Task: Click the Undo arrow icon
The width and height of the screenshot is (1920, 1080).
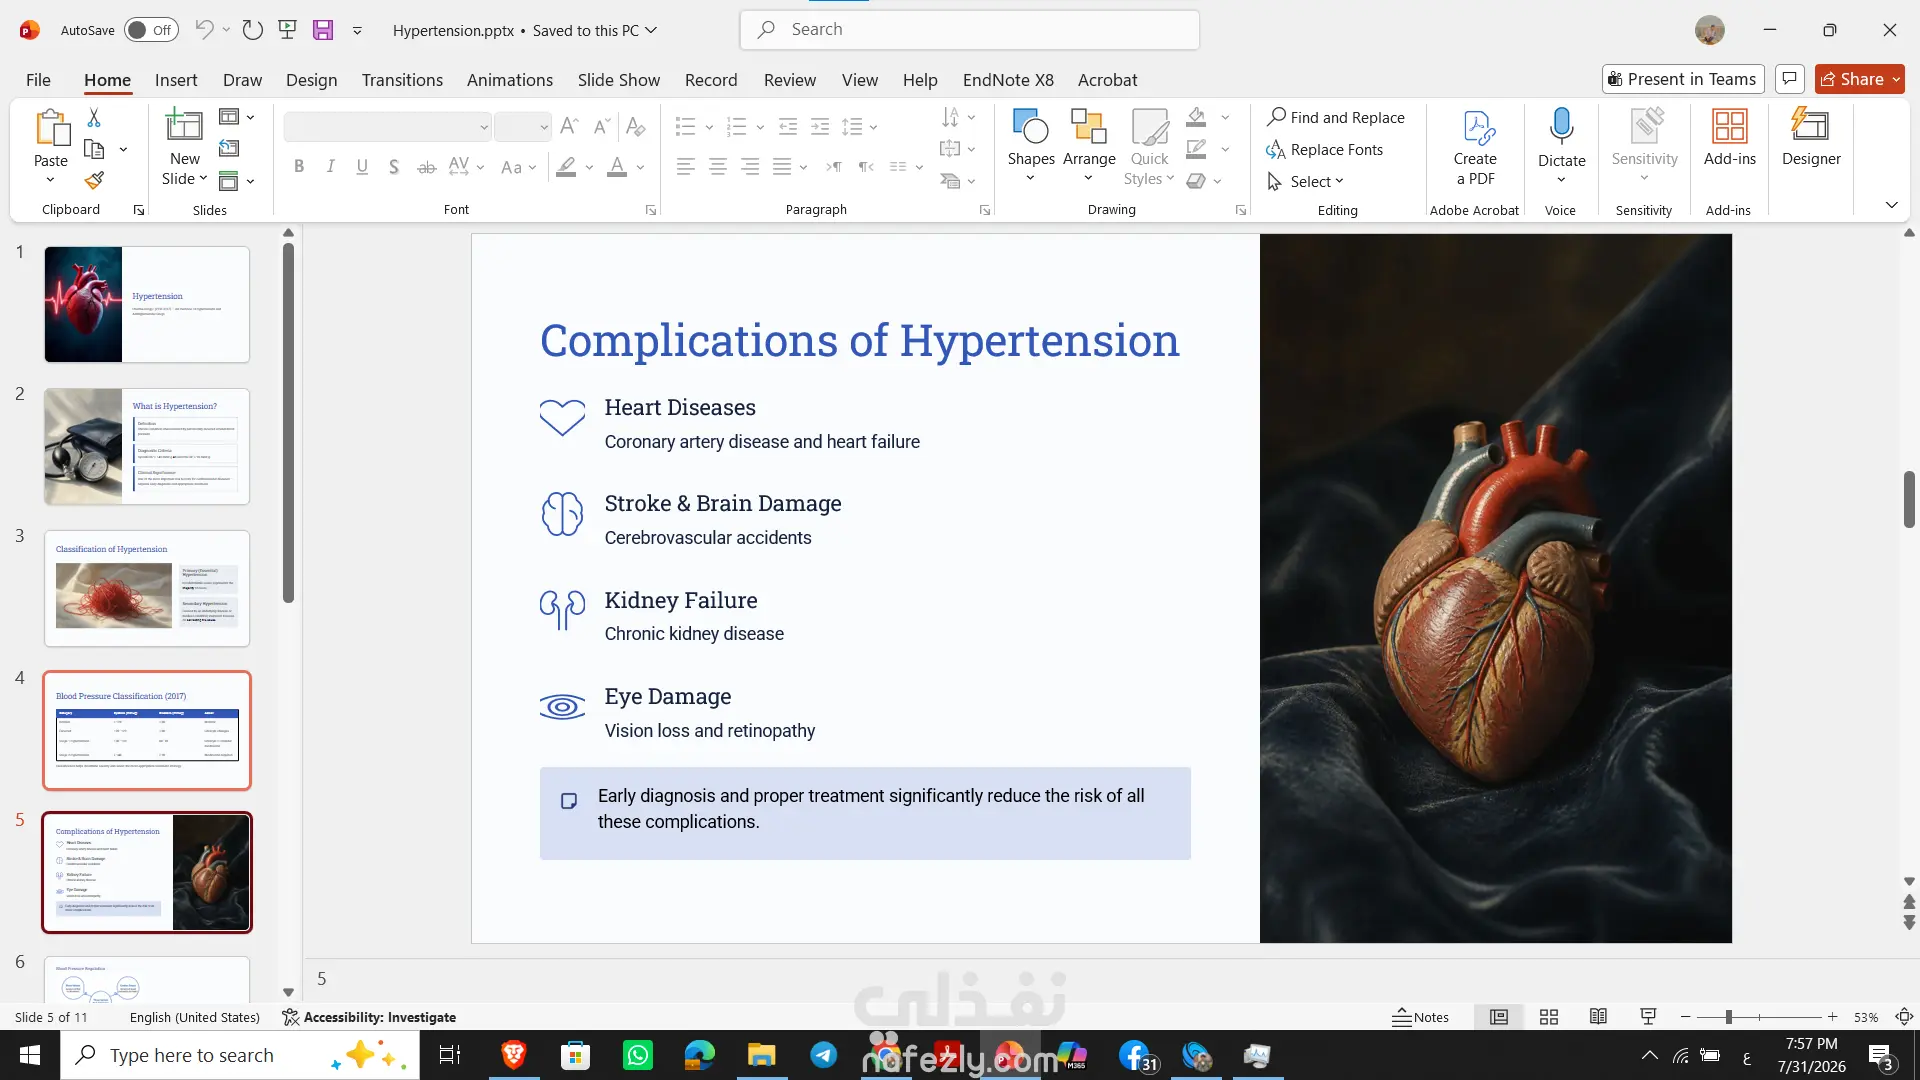Action: click(x=204, y=30)
